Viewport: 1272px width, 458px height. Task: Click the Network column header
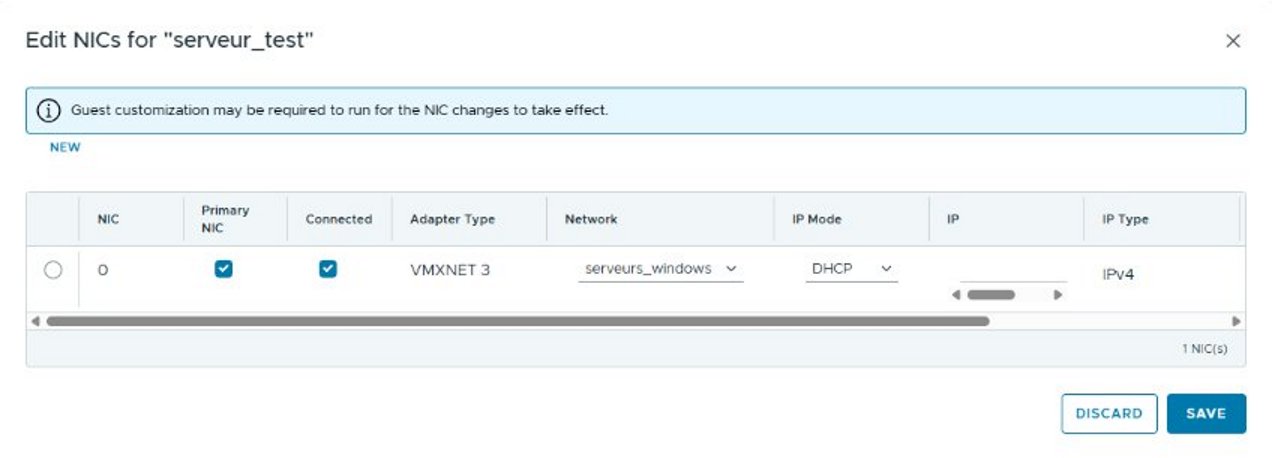(x=591, y=219)
